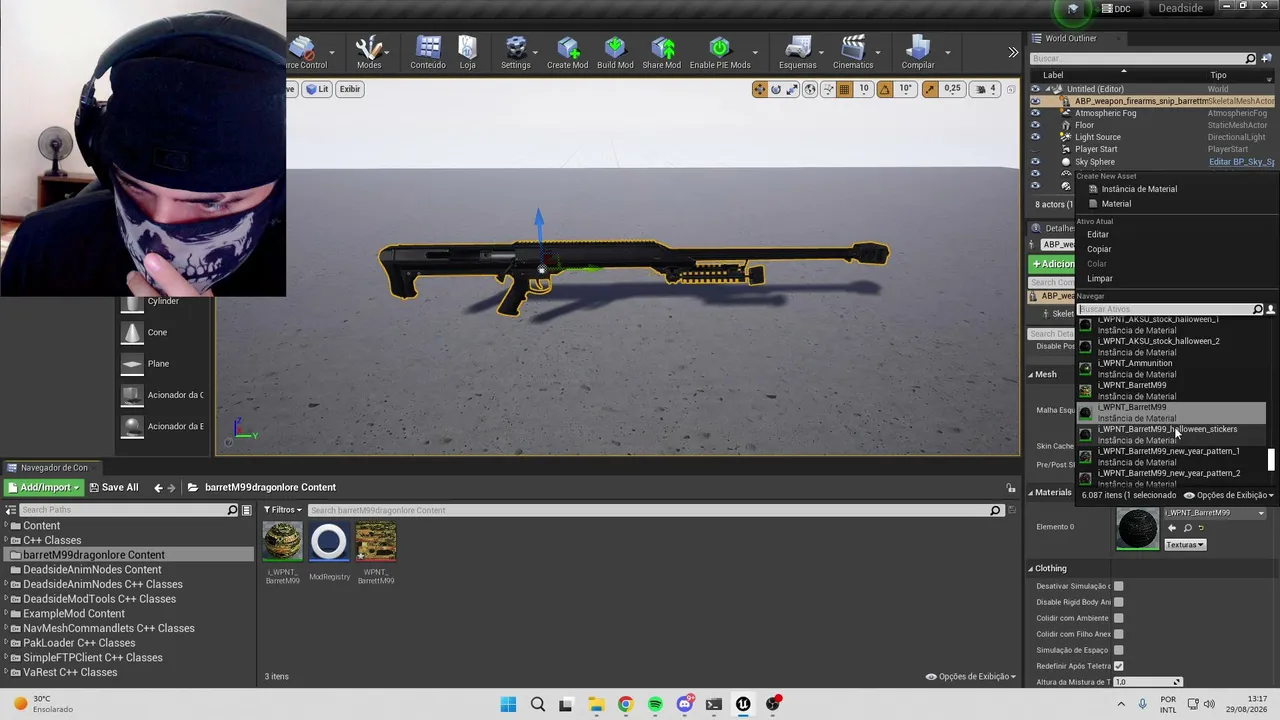Open the Modes toolbar button
Screen dimensions: 1280x720
coord(369,52)
